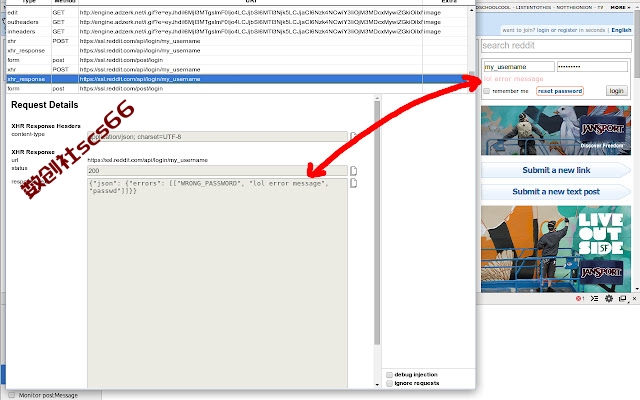Tick the Monitor postMessage checkbox
The width and height of the screenshot is (640, 400).
12,395
